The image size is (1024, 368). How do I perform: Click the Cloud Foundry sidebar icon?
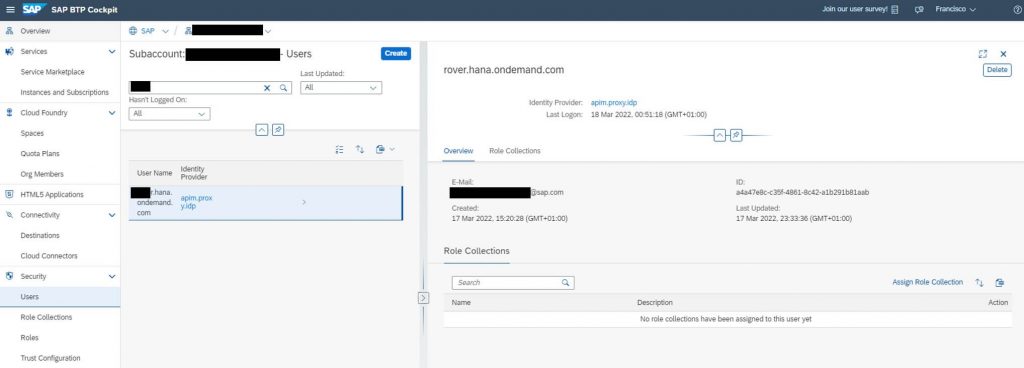tap(9, 113)
